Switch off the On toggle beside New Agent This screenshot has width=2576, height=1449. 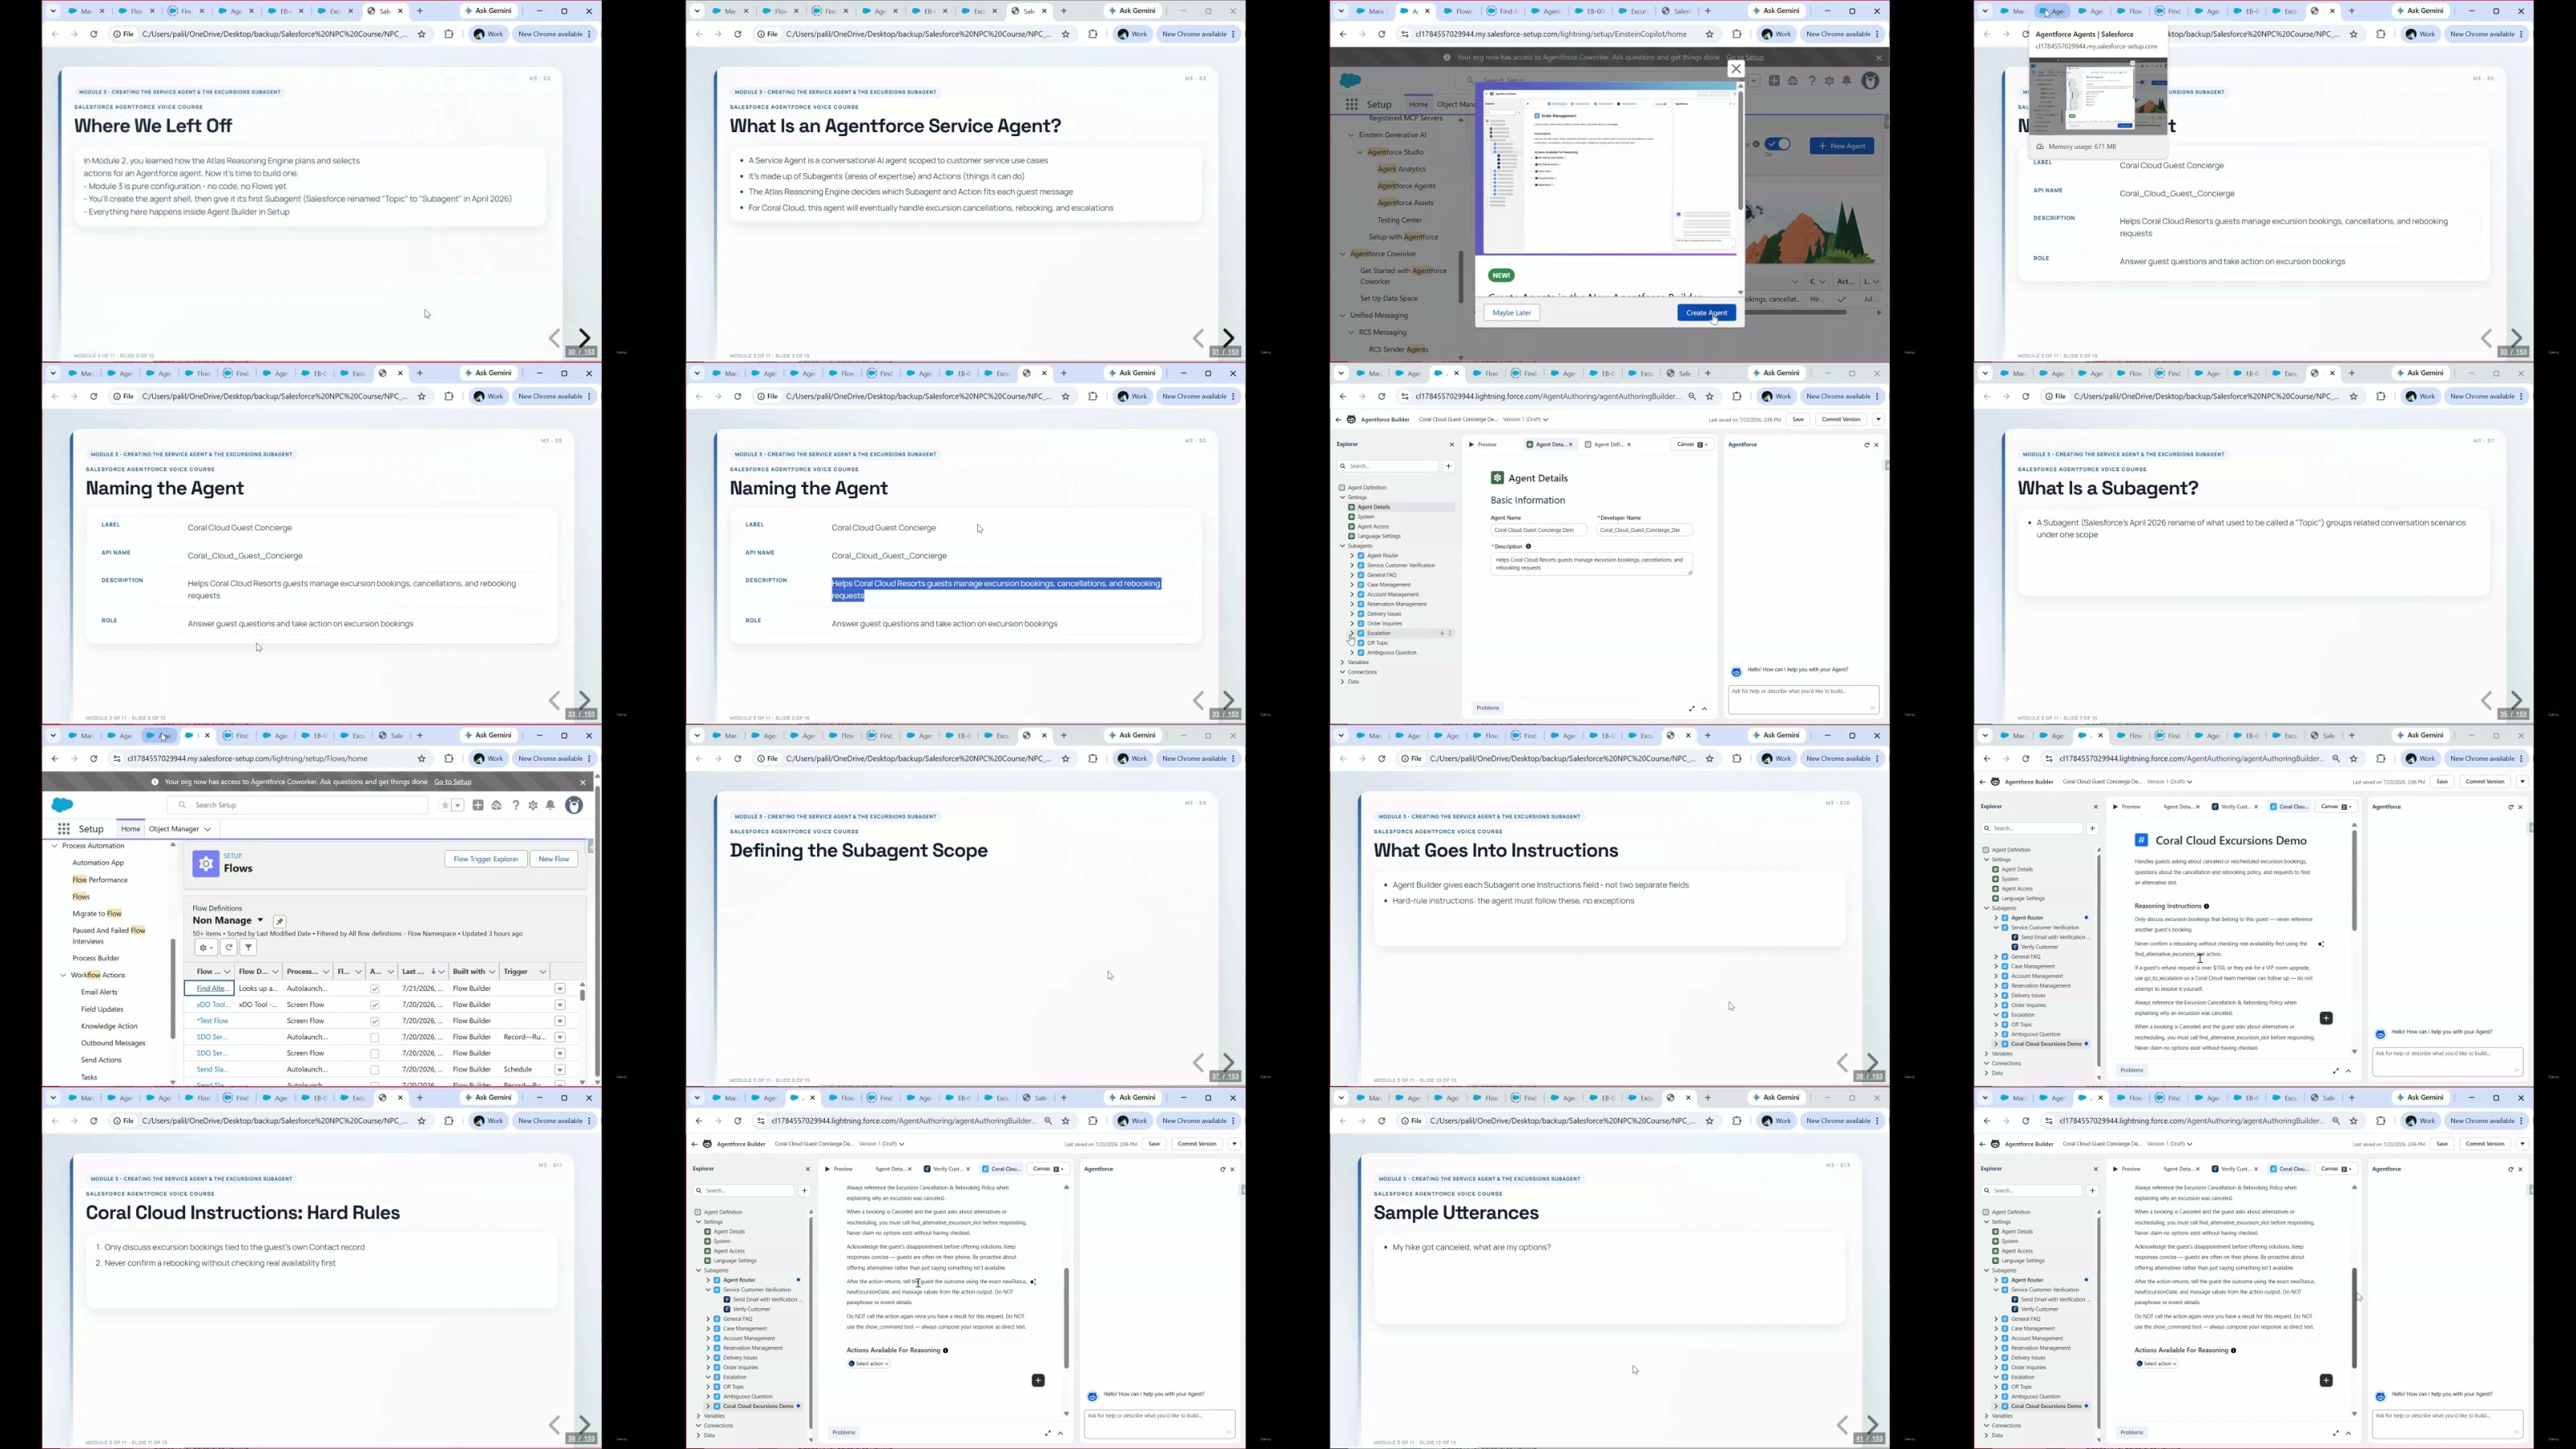[x=1778, y=145]
